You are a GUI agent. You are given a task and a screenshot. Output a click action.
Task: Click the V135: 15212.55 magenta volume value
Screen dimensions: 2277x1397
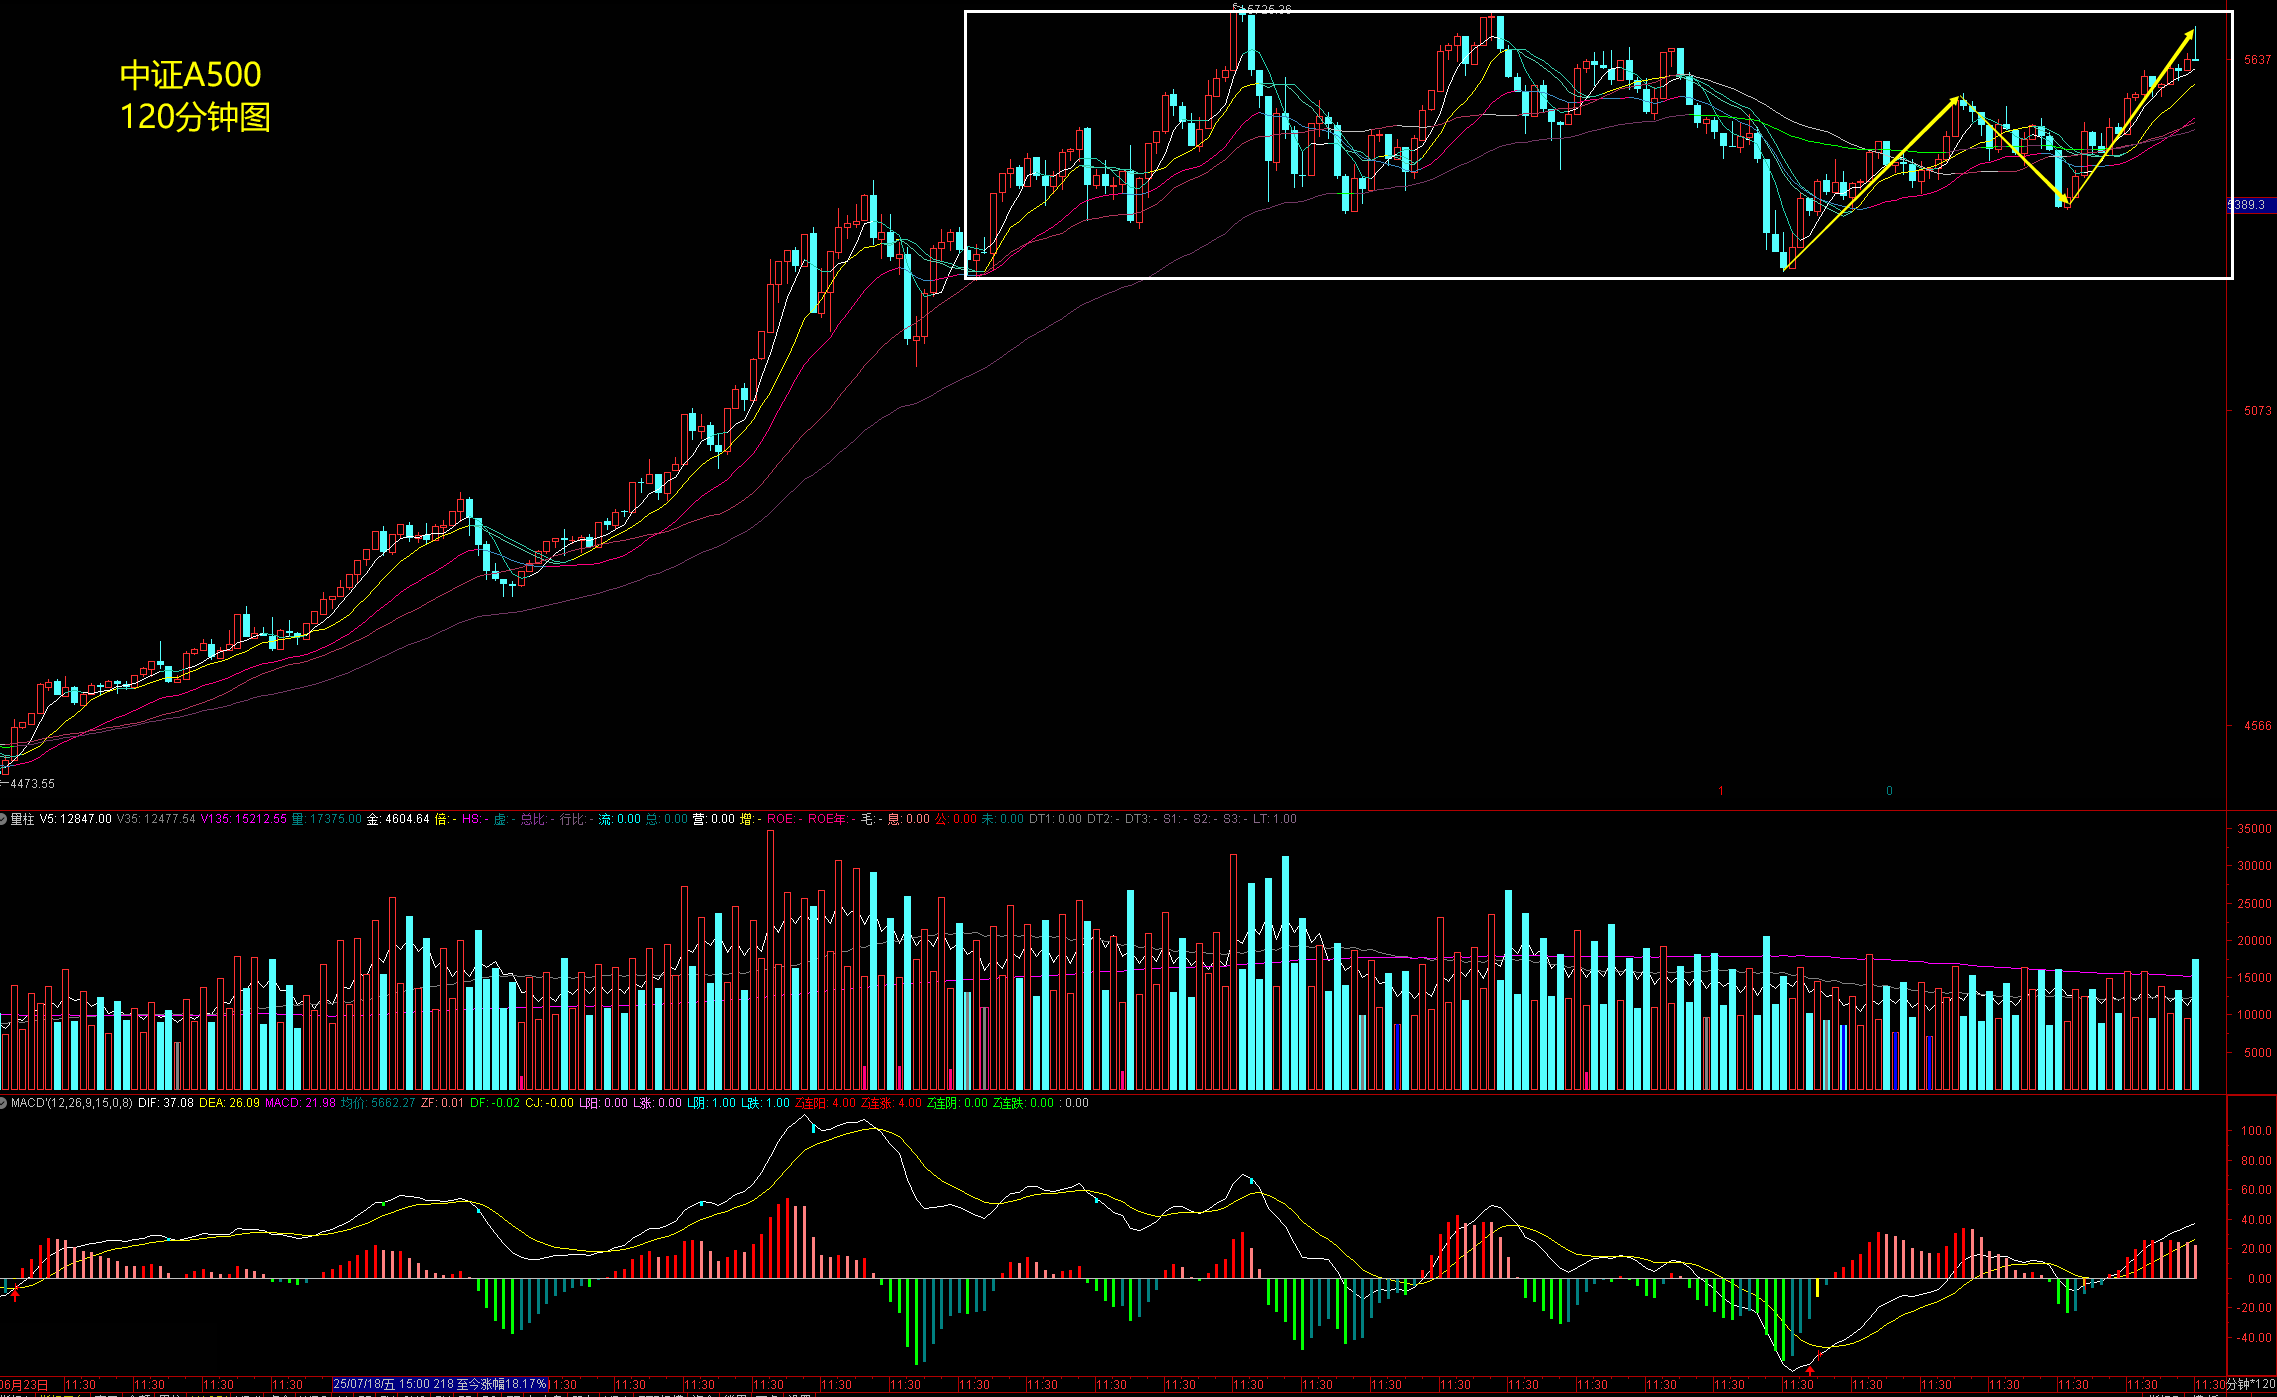tap(243, 819)
